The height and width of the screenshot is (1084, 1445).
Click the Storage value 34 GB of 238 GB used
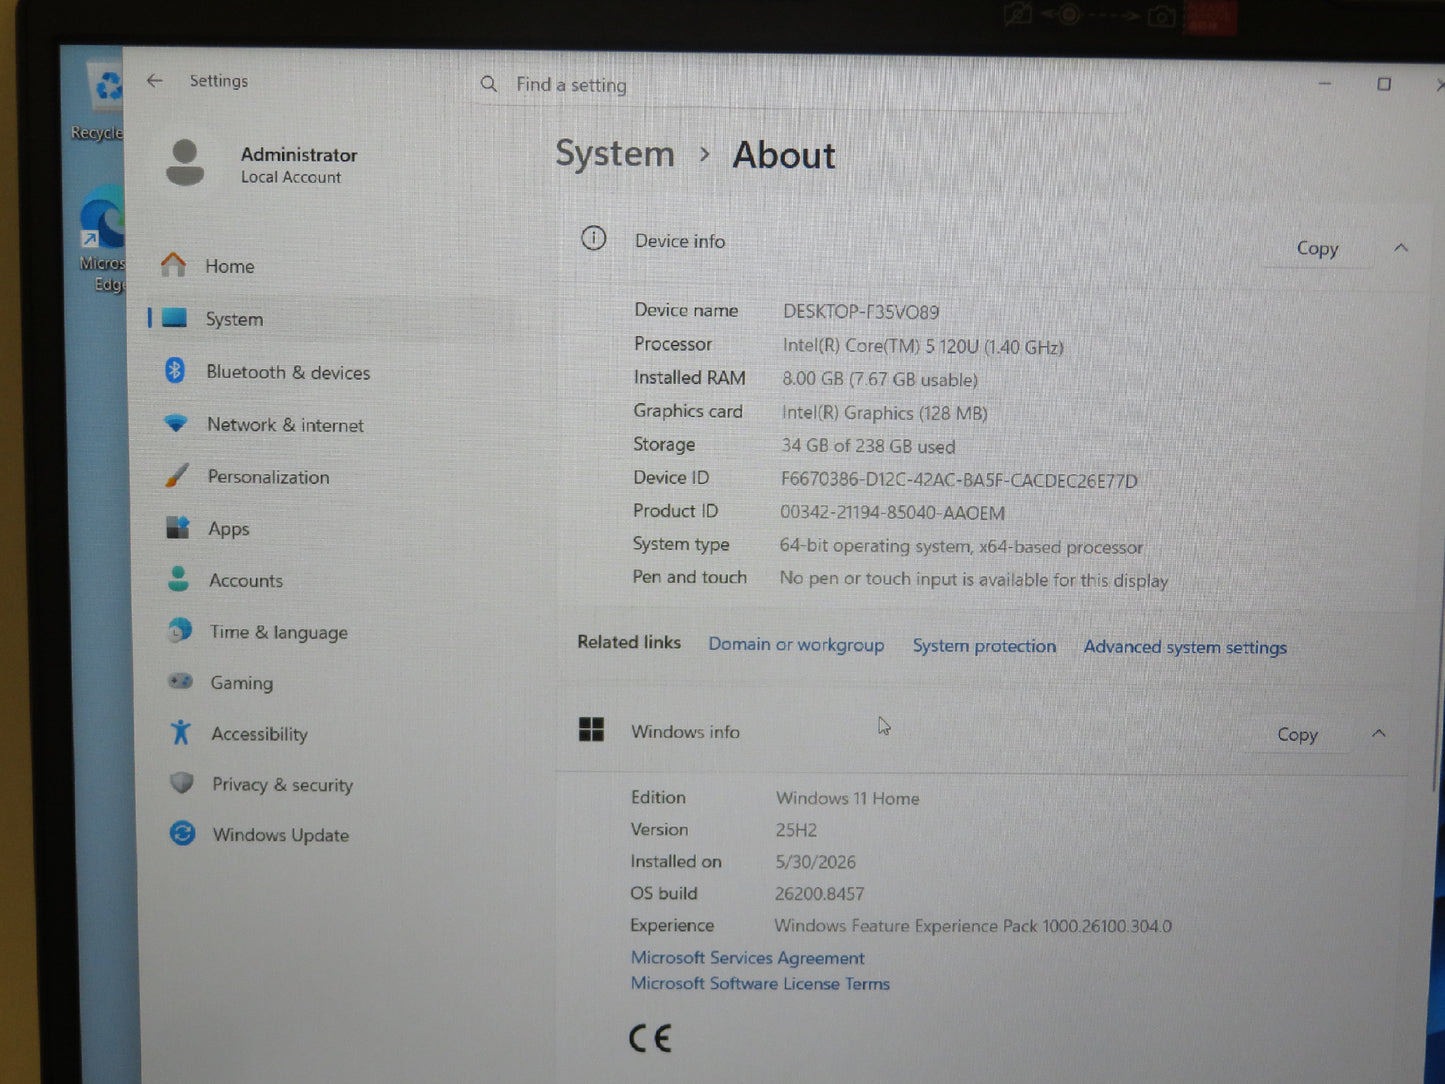[868, 446]
